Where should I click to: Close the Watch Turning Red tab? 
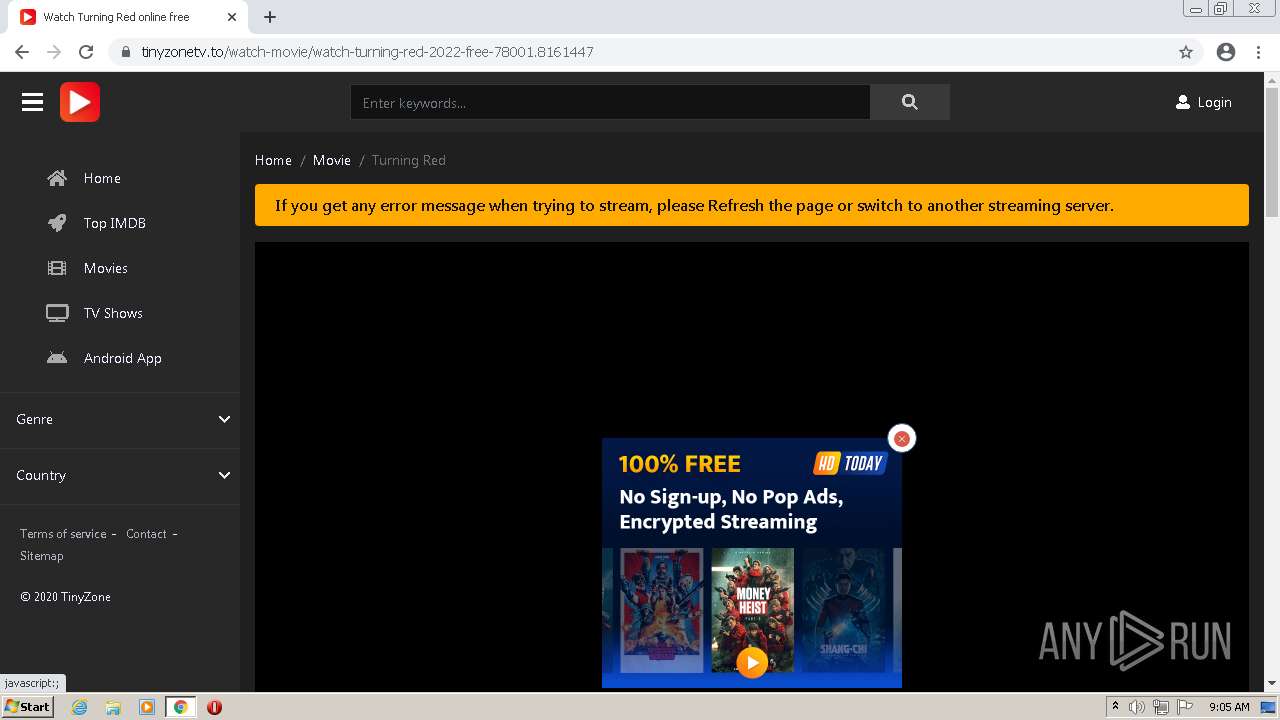pyautogui.click(x=232, y=17)
